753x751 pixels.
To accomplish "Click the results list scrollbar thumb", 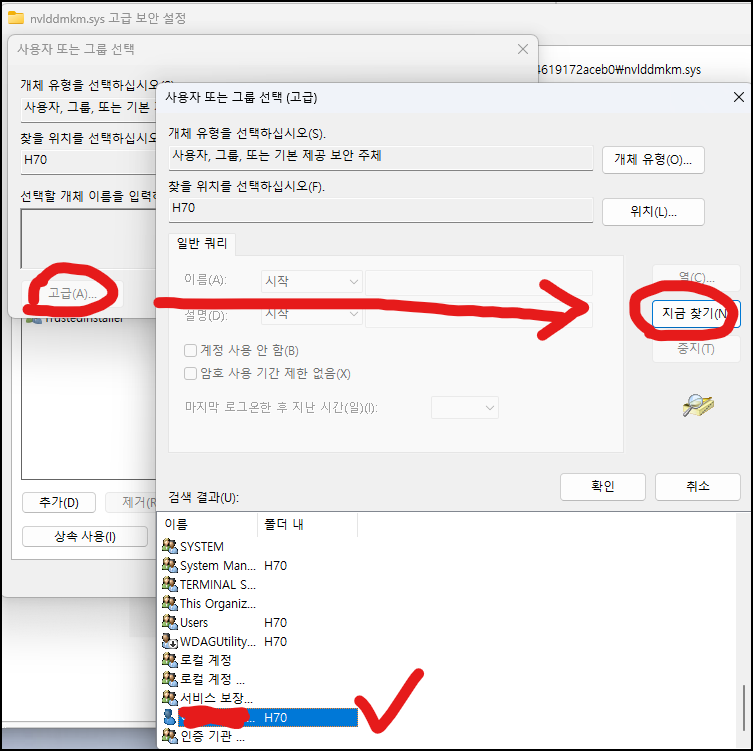I will pyautogui.click(x=744, y=708).
